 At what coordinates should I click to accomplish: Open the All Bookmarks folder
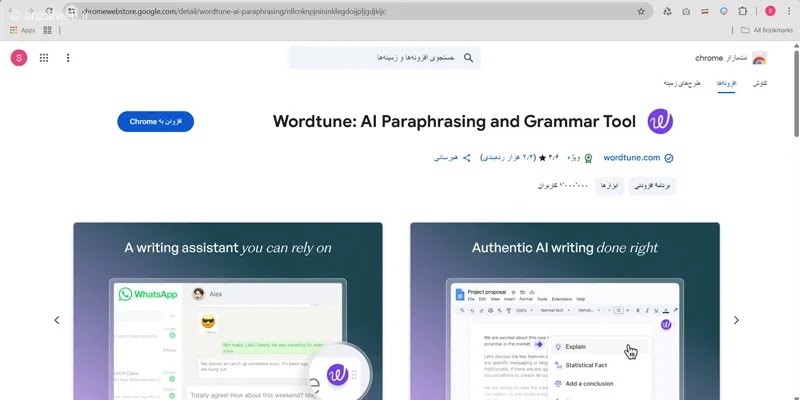coord(767,30)
